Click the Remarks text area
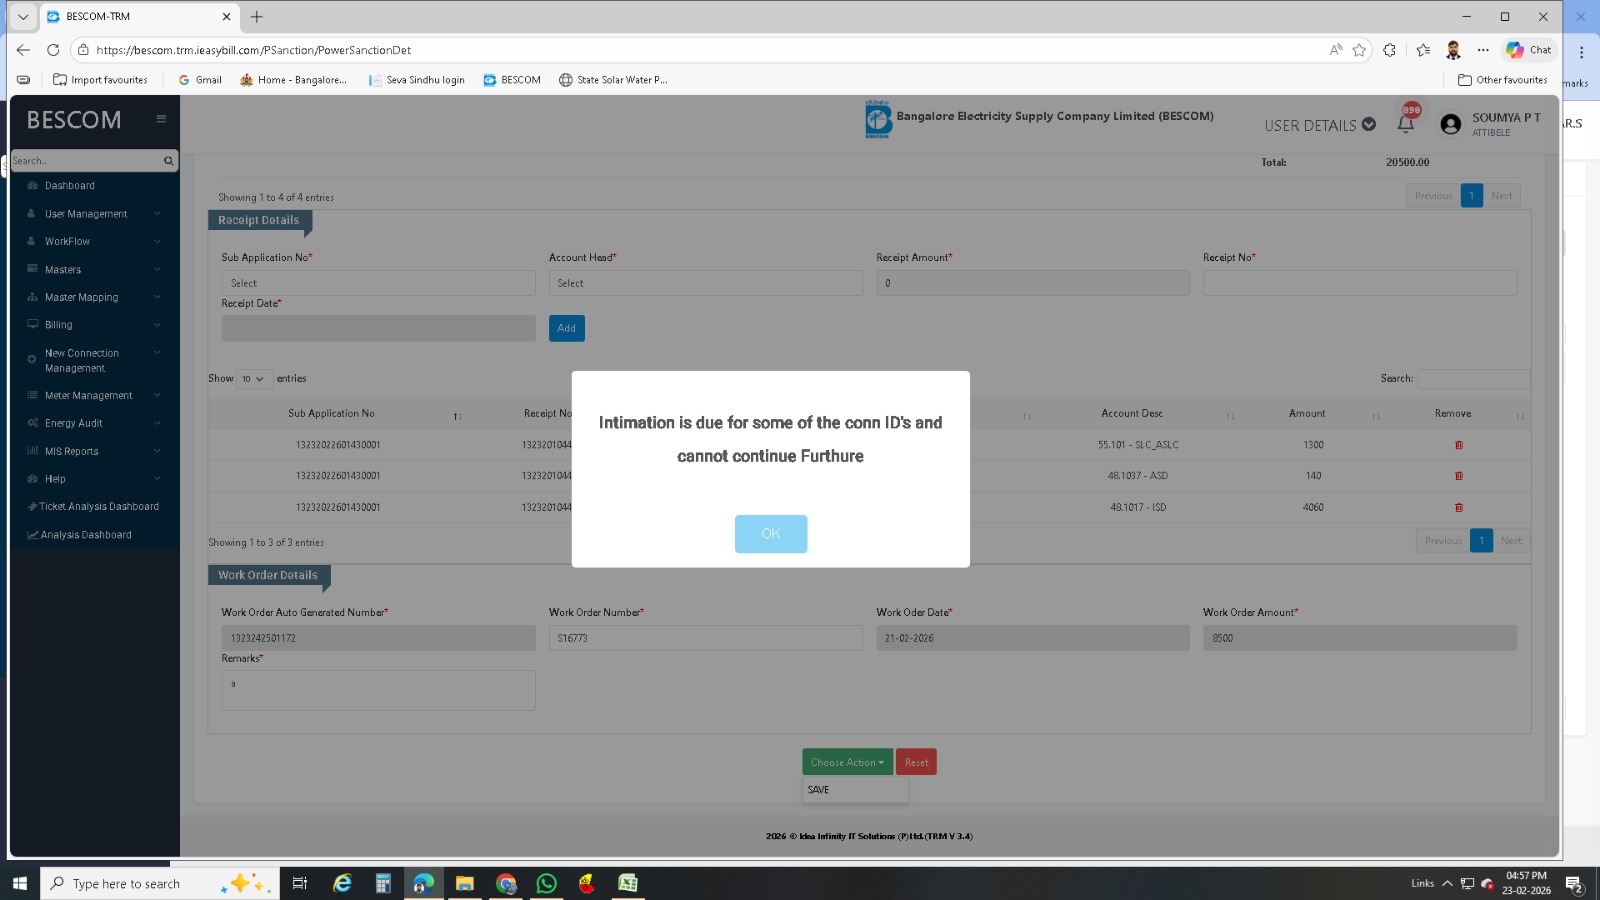The width and height of the screenshot is (1600, 900). [378, 690]
